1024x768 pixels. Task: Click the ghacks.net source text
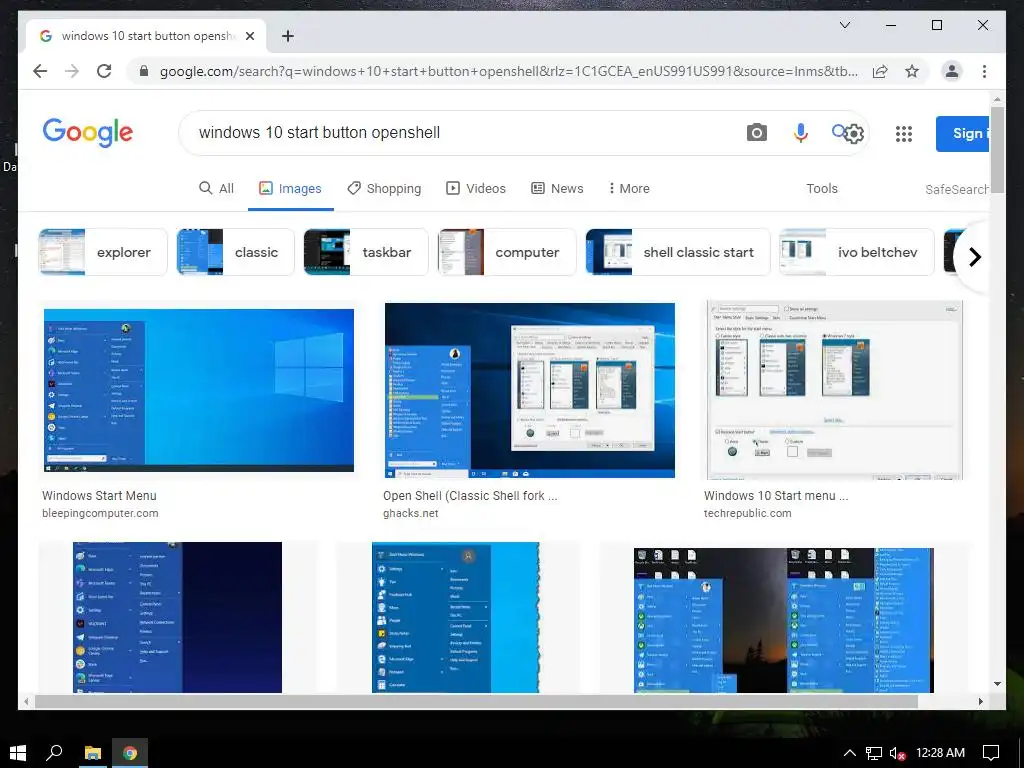click(x=410, y=513)
